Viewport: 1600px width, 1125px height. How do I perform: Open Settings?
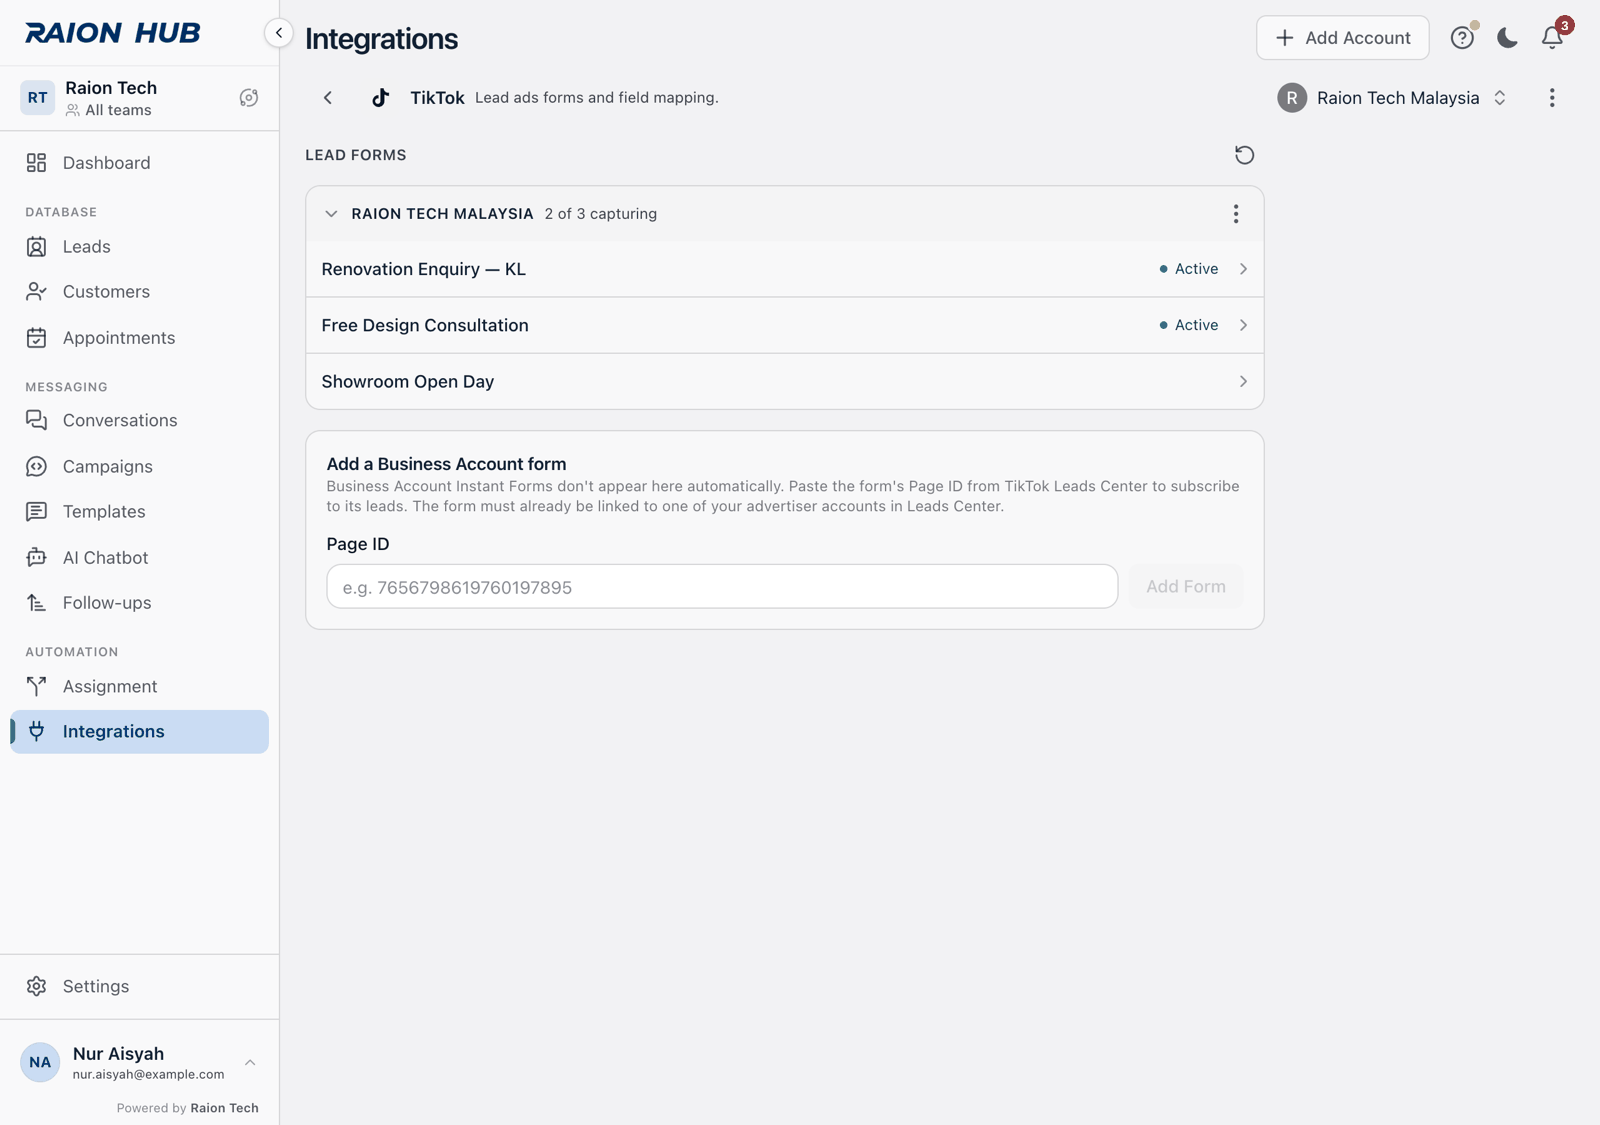(139, 987)
